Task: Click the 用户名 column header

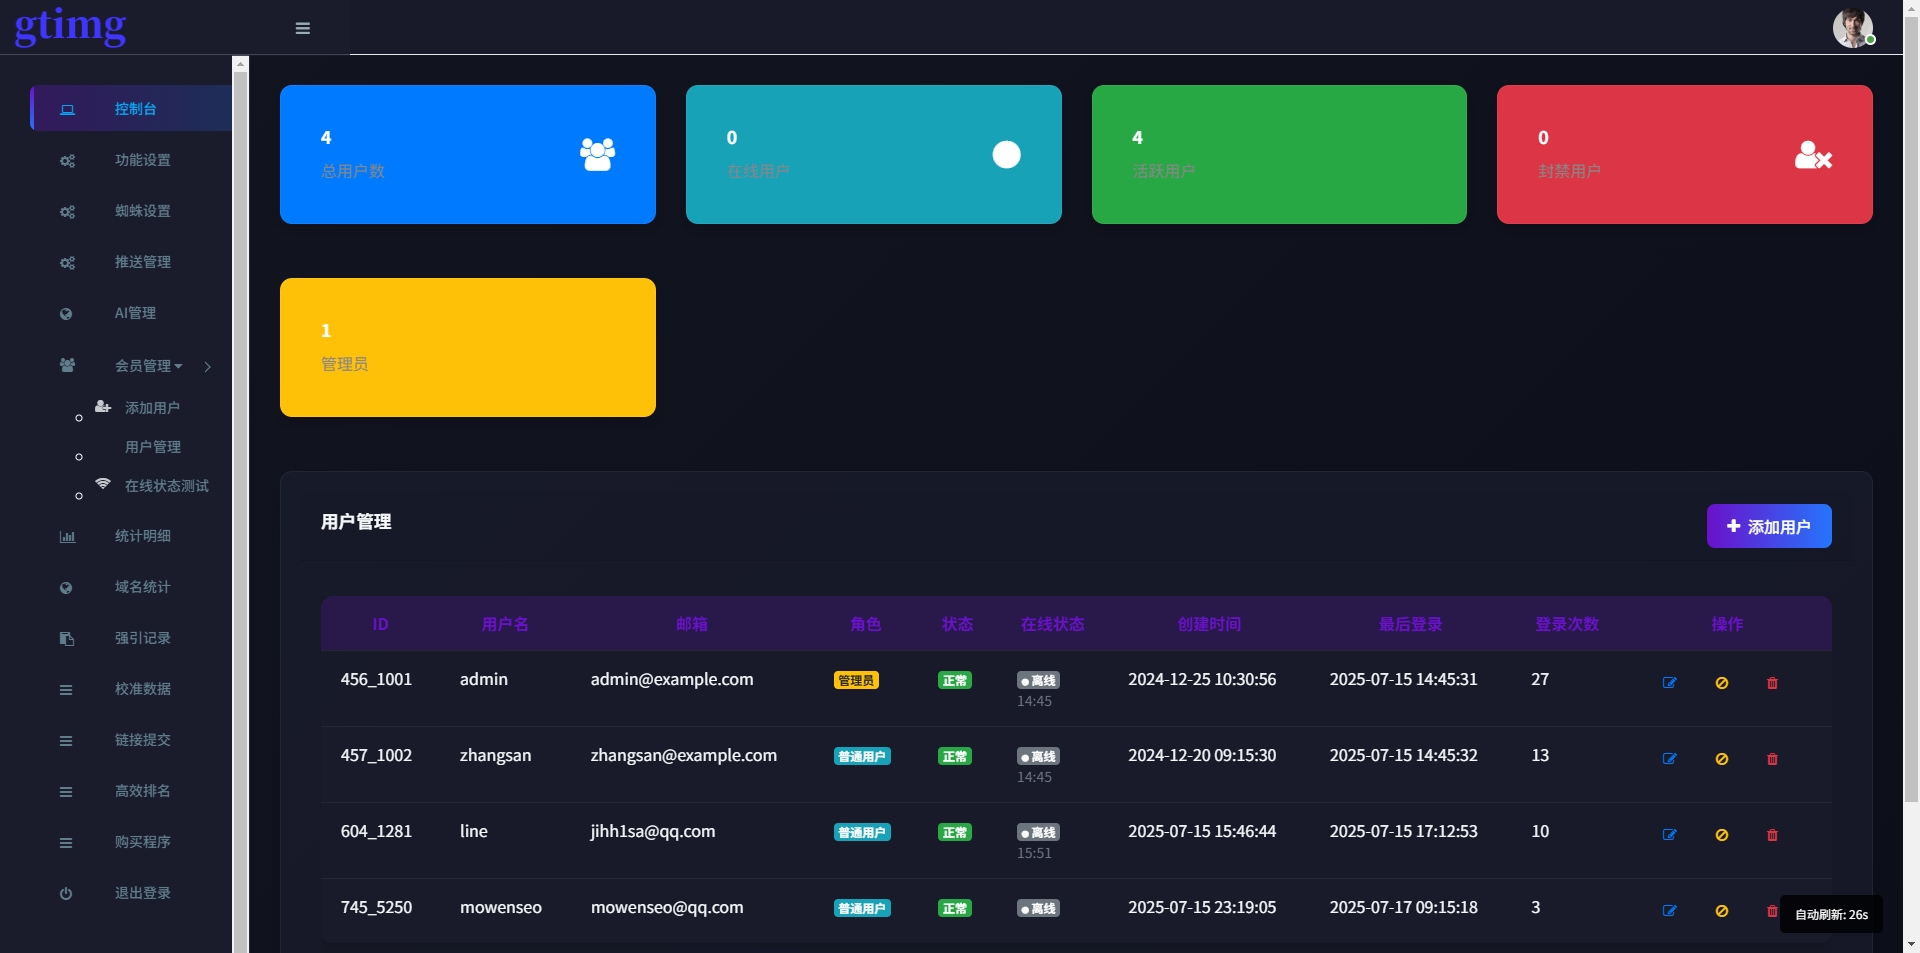Action: click(x=505, y=624)
